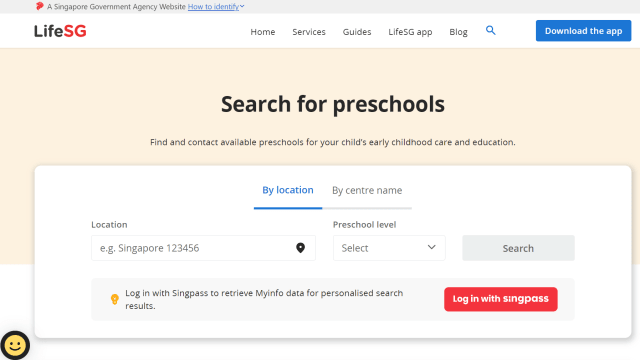Click the red Singapore lion crest icon
The width and height of the screenshot is (640, 360).
(40, 6)
